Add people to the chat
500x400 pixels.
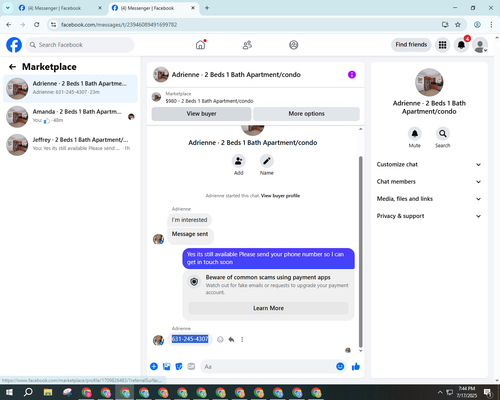coord(239,161)
